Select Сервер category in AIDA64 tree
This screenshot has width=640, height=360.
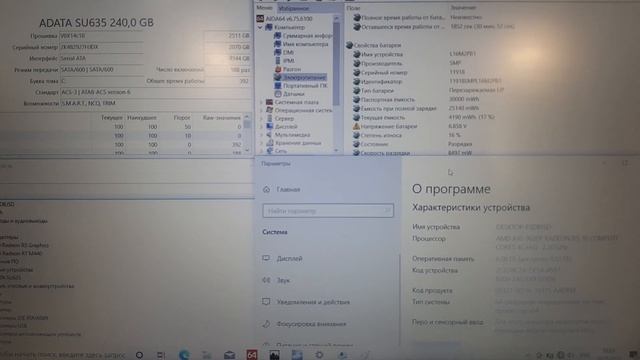click(284, 118)
